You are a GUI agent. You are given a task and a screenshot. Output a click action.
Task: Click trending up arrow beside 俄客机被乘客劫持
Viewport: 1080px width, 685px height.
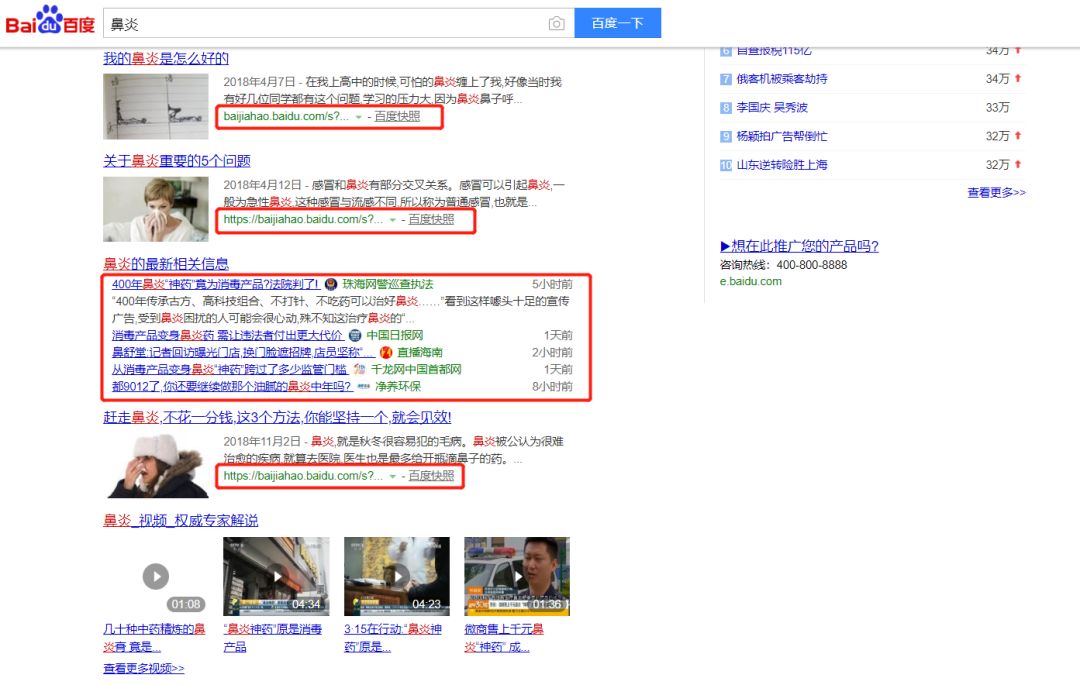1017,78
